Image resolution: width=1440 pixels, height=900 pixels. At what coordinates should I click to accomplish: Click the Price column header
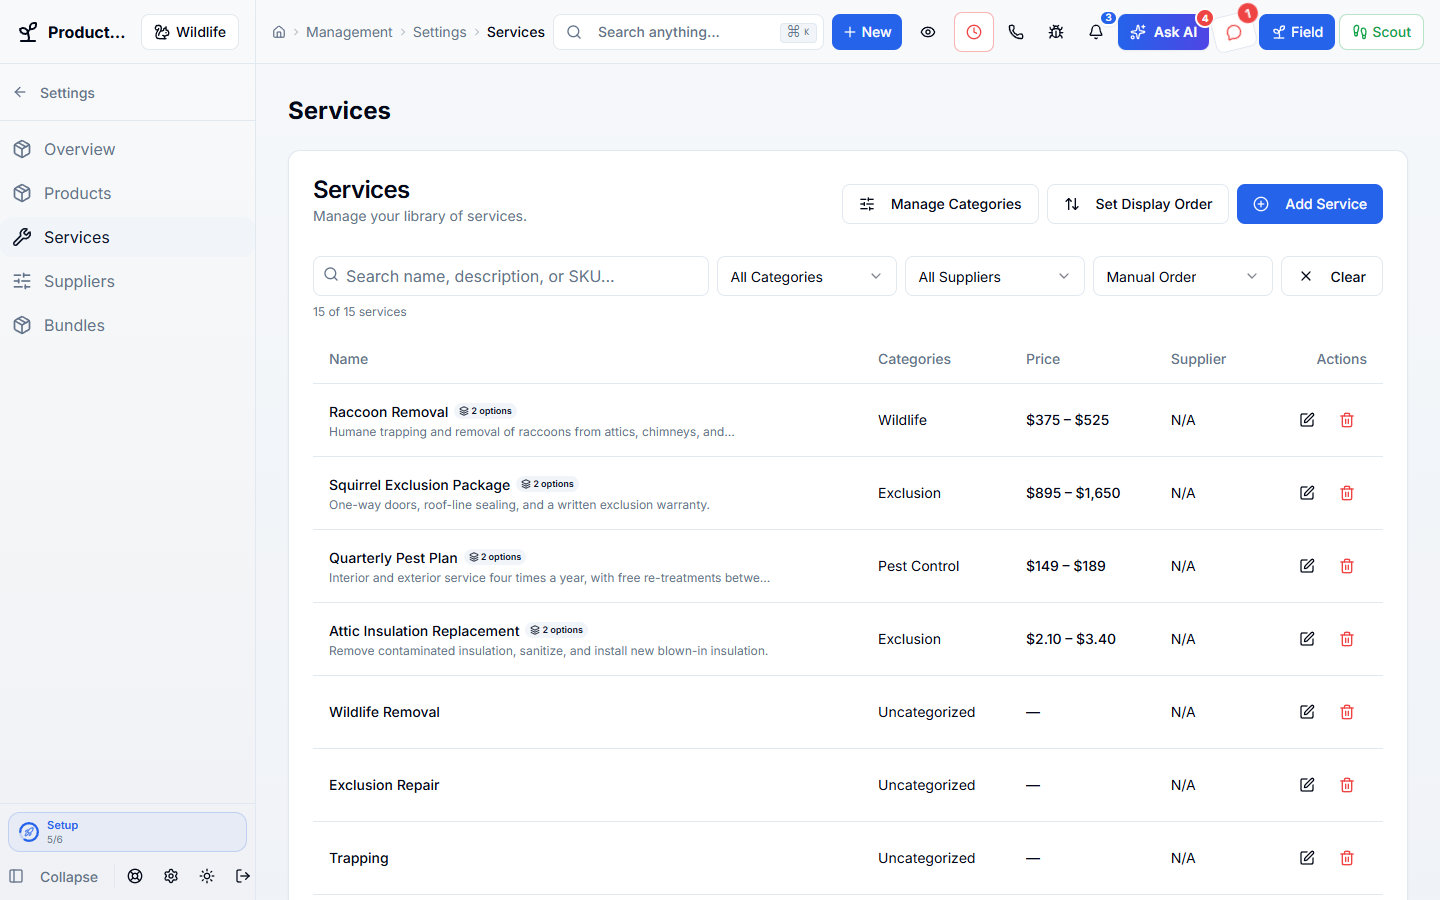(1043, 359)
